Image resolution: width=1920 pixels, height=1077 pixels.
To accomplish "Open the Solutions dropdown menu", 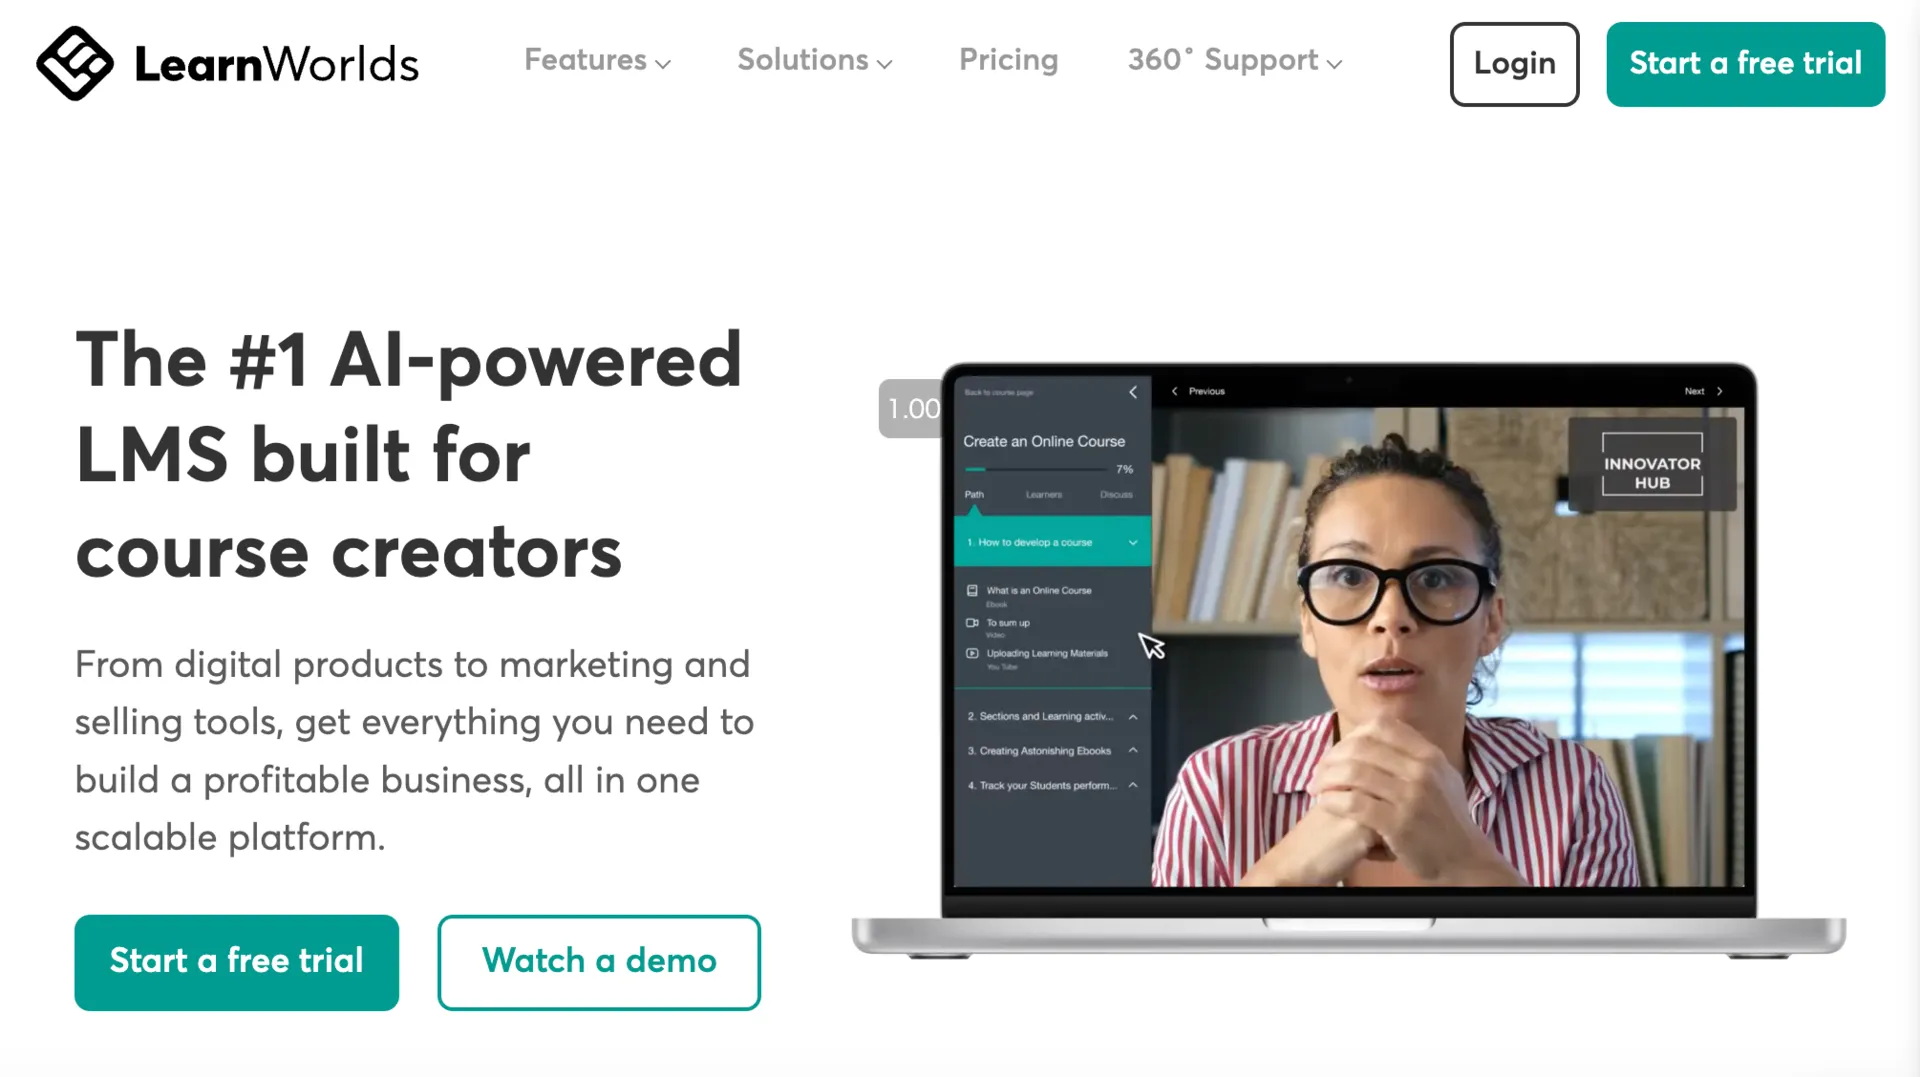I will [814, 61].
